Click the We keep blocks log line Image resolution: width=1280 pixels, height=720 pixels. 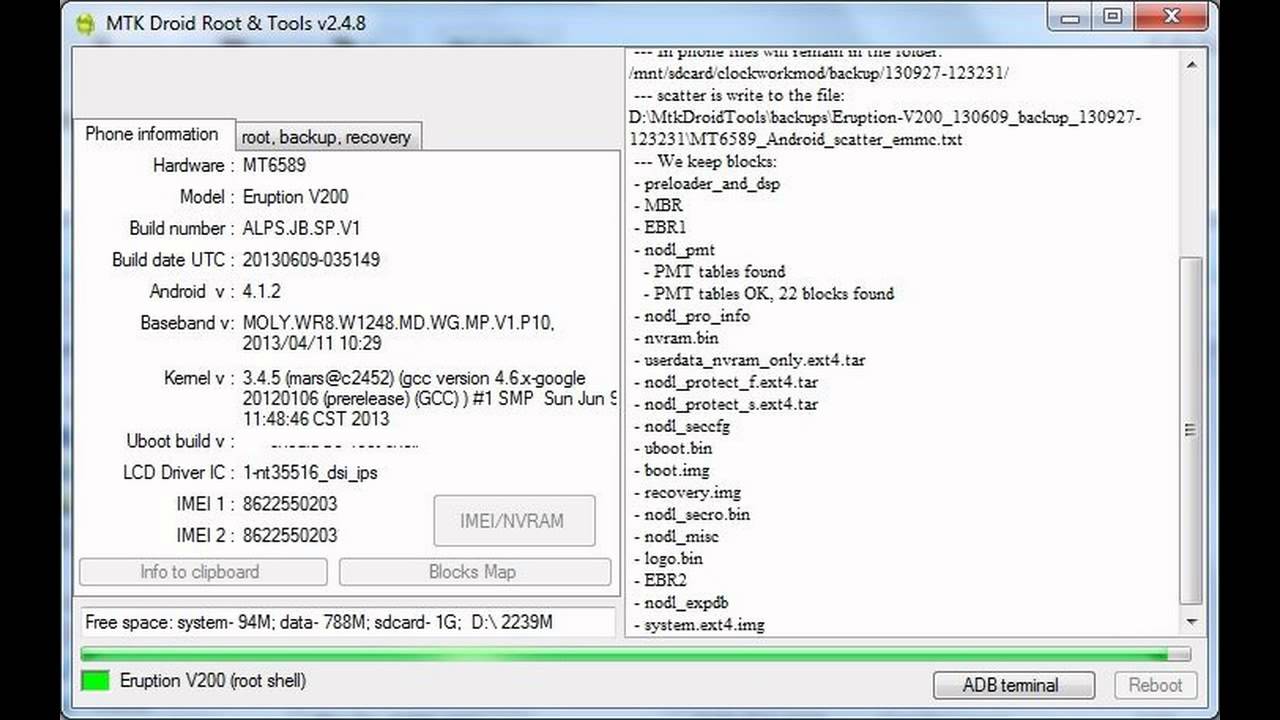tap(705, 161)
